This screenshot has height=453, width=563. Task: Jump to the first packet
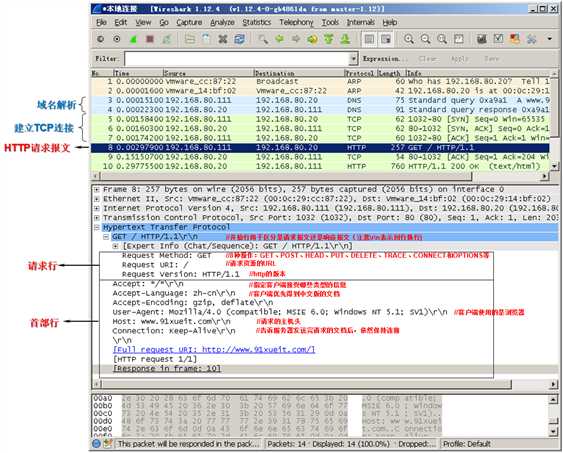point(329,39)
